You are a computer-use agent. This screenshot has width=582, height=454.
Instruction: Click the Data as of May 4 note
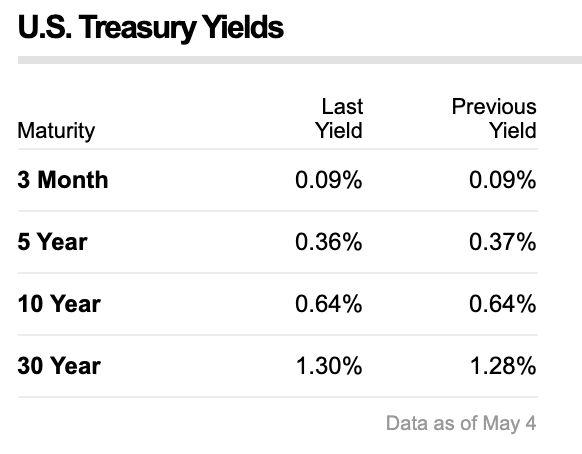[461, 424]
